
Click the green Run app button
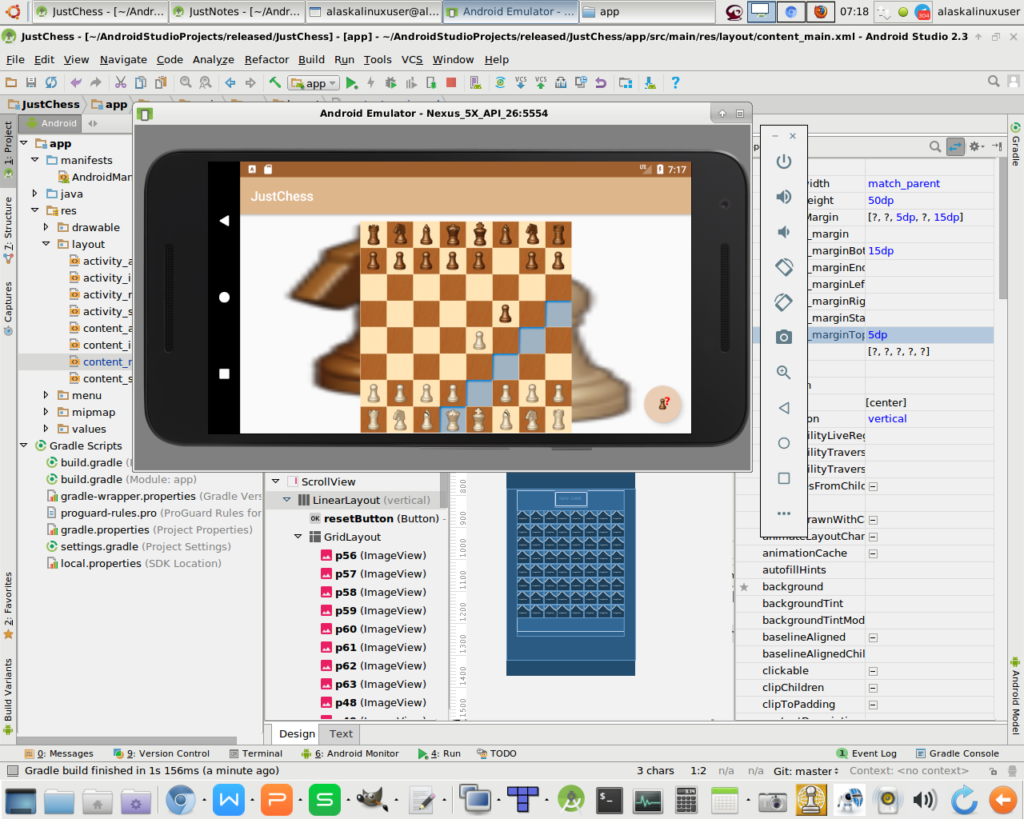pos(351,83)
